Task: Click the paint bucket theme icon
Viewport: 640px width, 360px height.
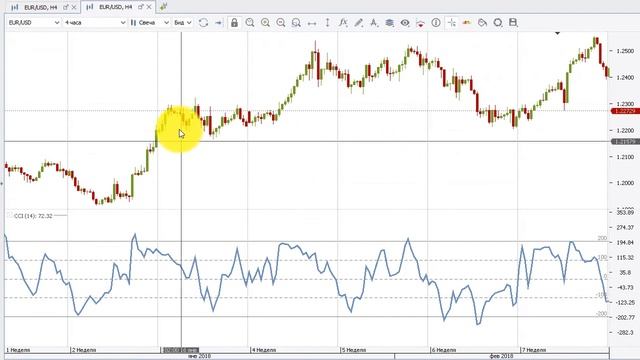Action: click(482, 23)
